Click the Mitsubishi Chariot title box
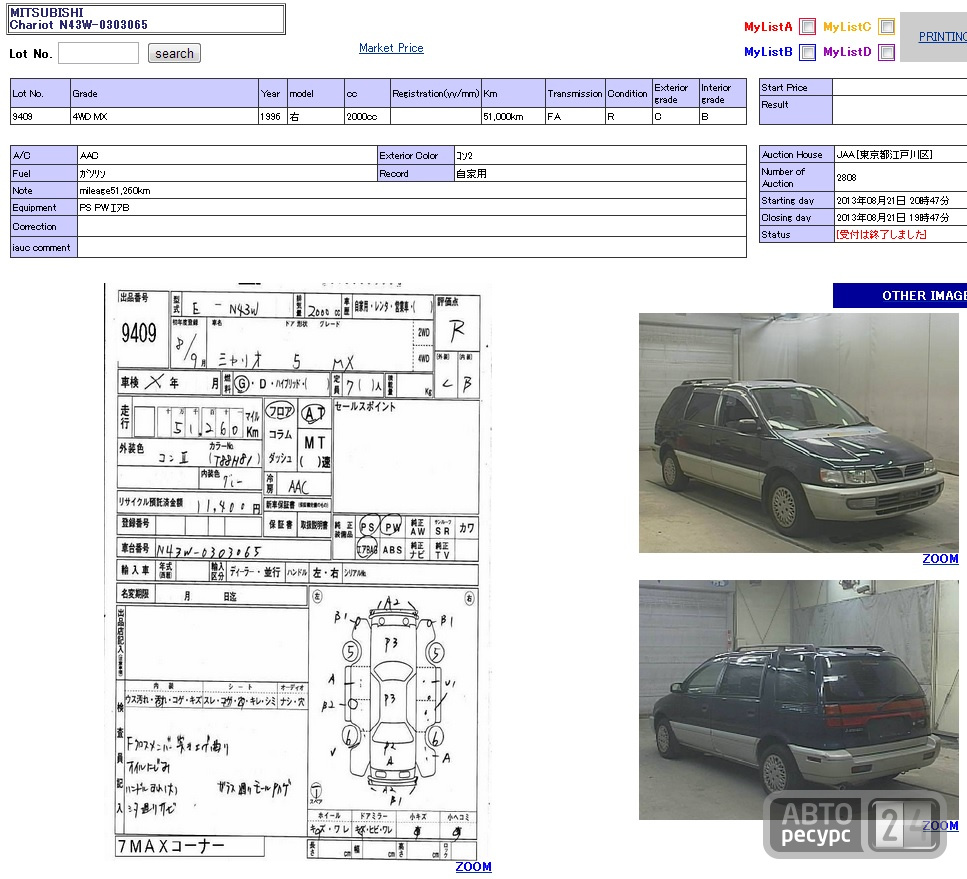Viewport: 967px width, 879px height. tap(146, 19)
